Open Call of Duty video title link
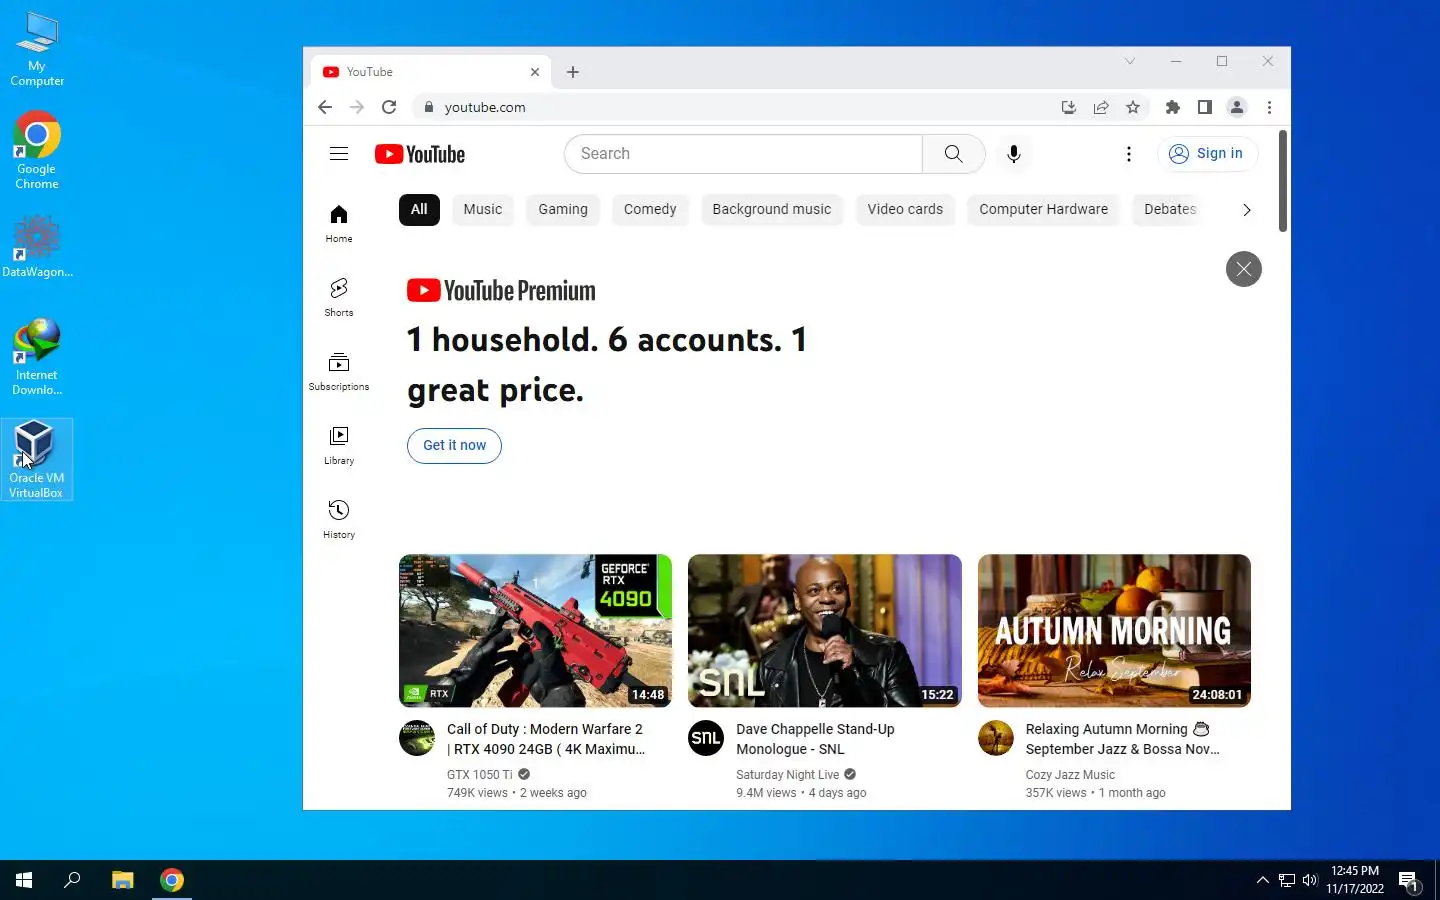The width and height of the screenshot is (1440, 900). 546,739
